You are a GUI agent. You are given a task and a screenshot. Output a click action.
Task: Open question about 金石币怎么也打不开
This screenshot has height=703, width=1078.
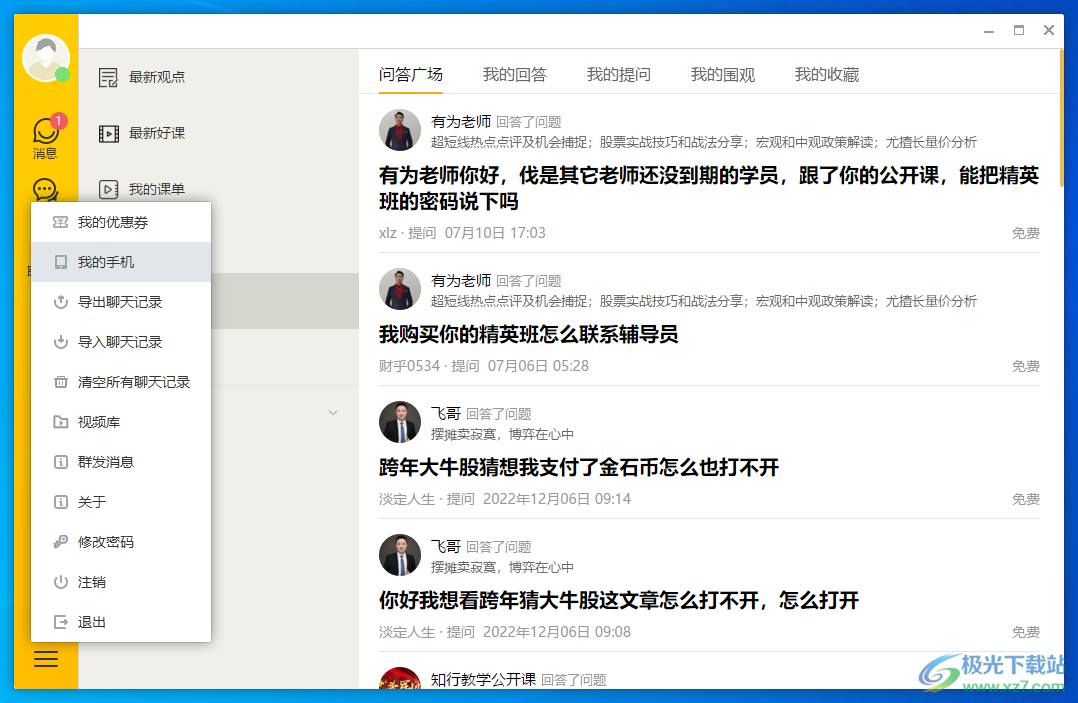click(x=578, y=468)
